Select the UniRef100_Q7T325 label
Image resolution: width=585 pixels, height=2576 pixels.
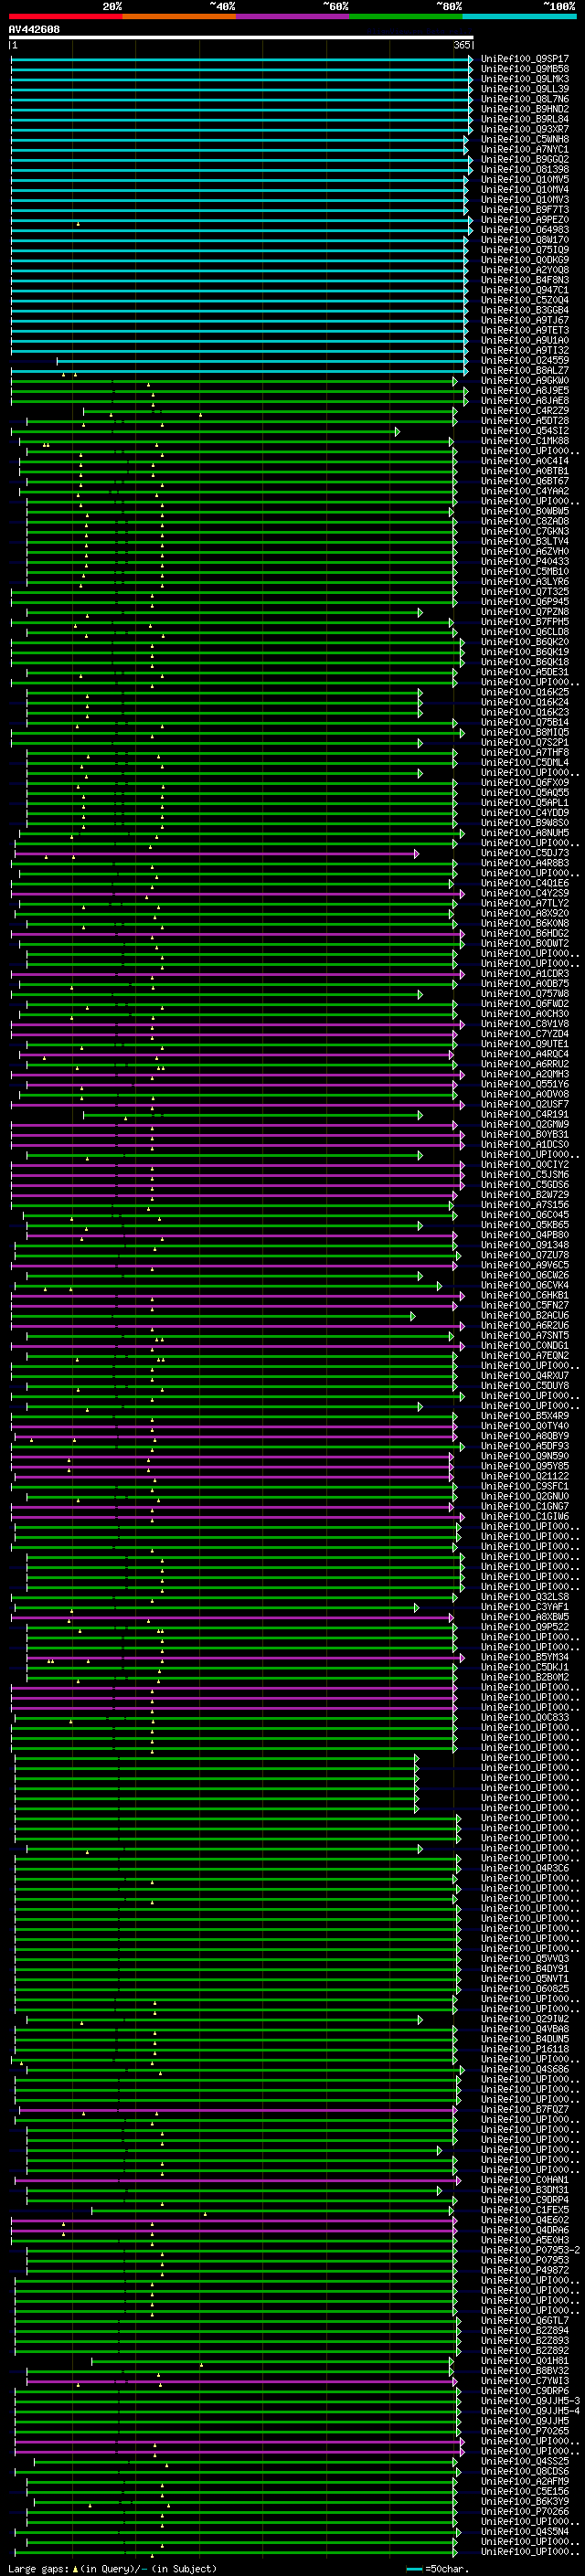(524, 591)
